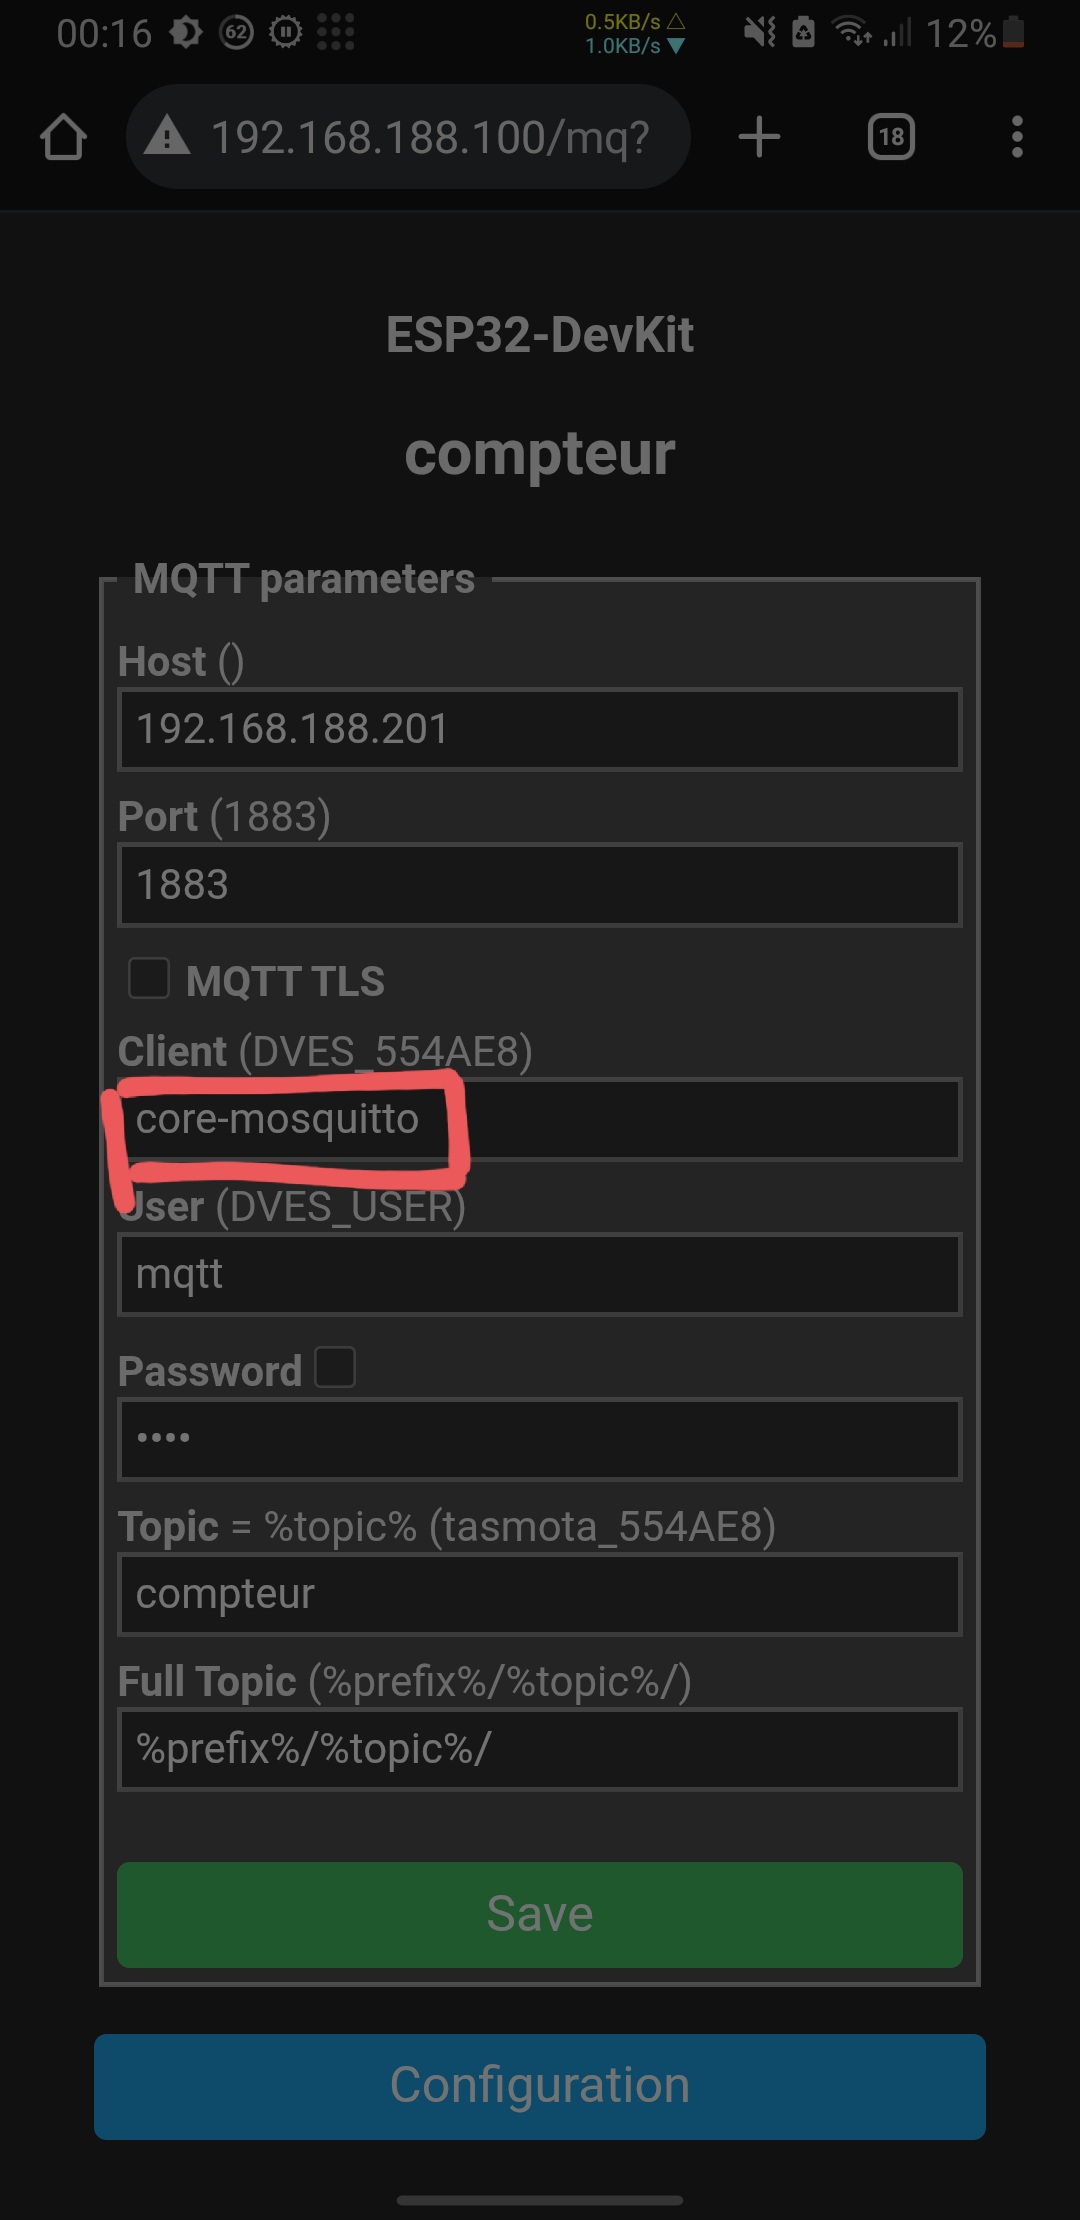Image resolution: width=1080 pixels, height=2220 pixels.
Task: Open a new tab with plus icon
Action: pyautogui.click(x=759, y=137)
